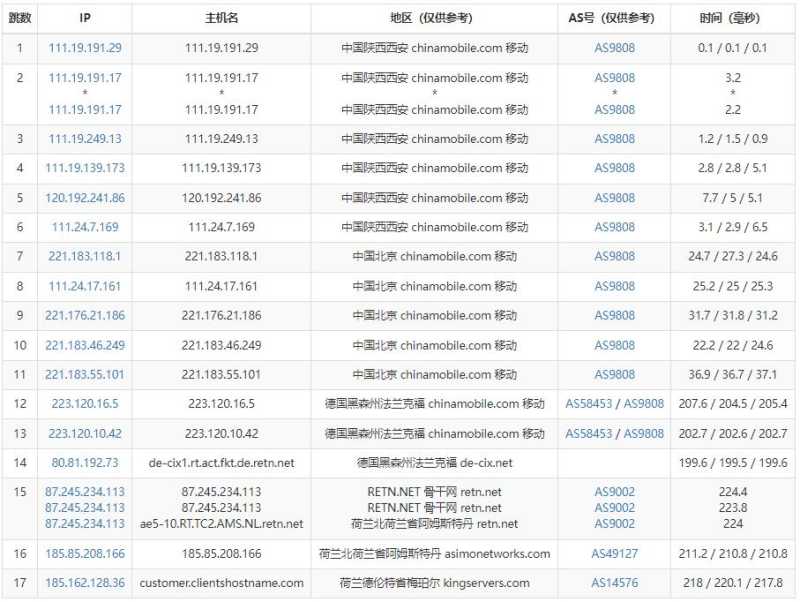Click IP link 111.24.7.169
Screen dimensions: 800x602
85,227
